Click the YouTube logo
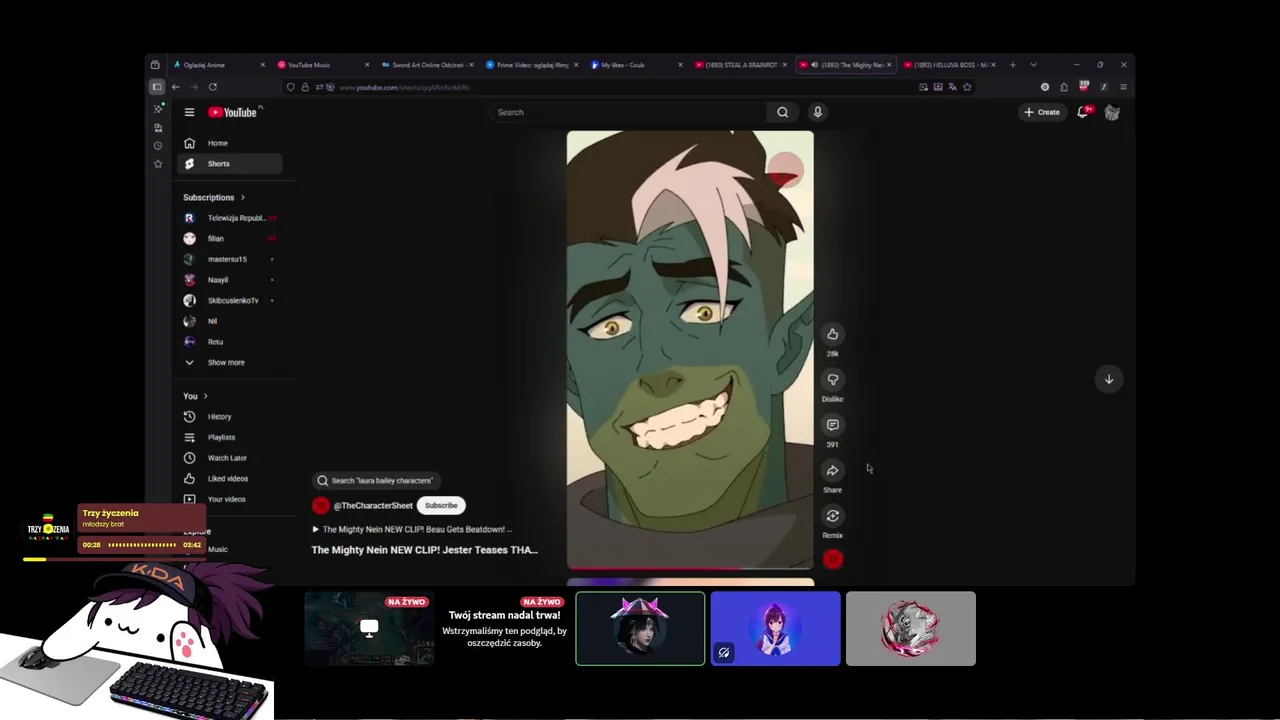 pyautogui.click(x=233, y=112)
